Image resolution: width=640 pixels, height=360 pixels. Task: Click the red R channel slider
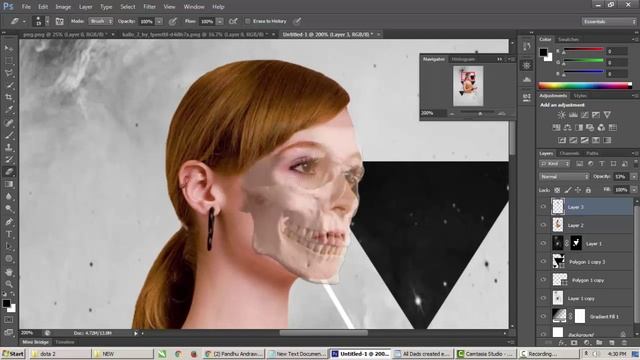click(x=583, y=50)
